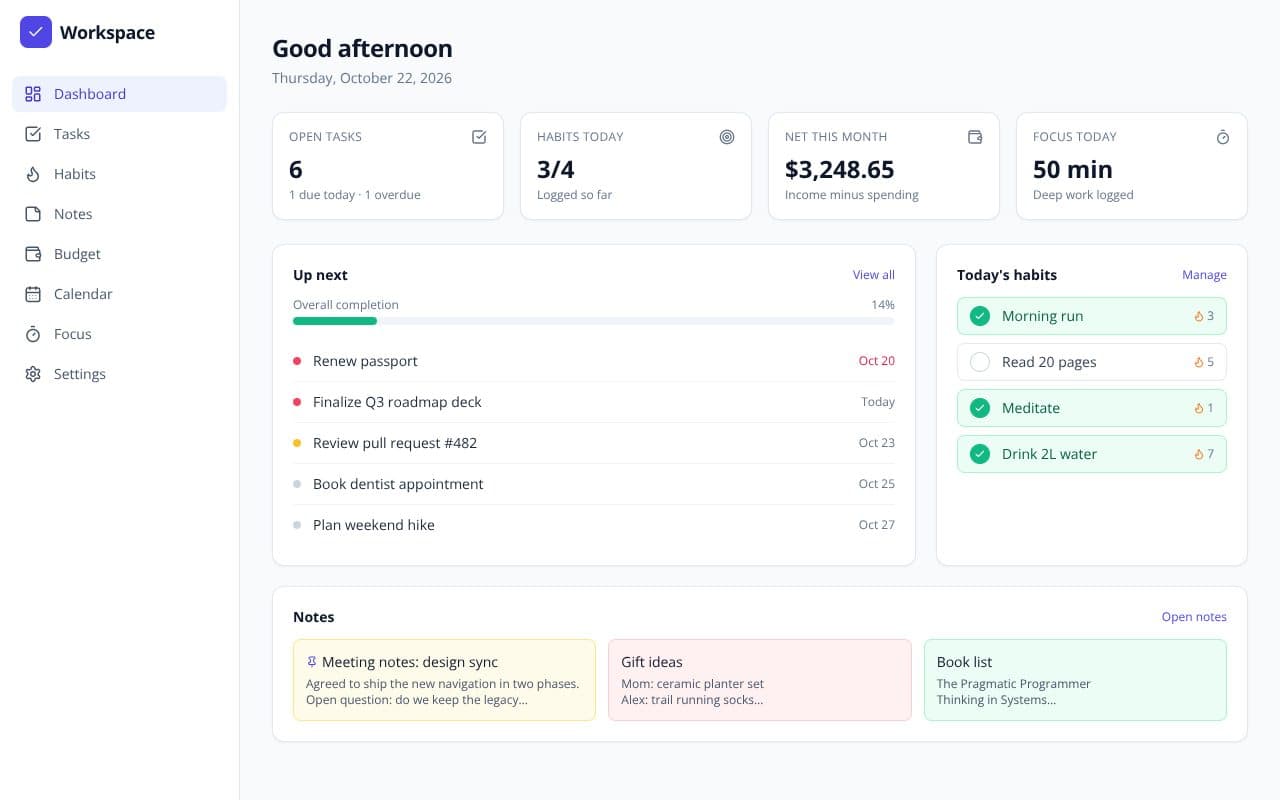The height and width of the screenshot is (800, 1280).
Task: Click the overall completion progress bar
Action: (x=594, y=321)
